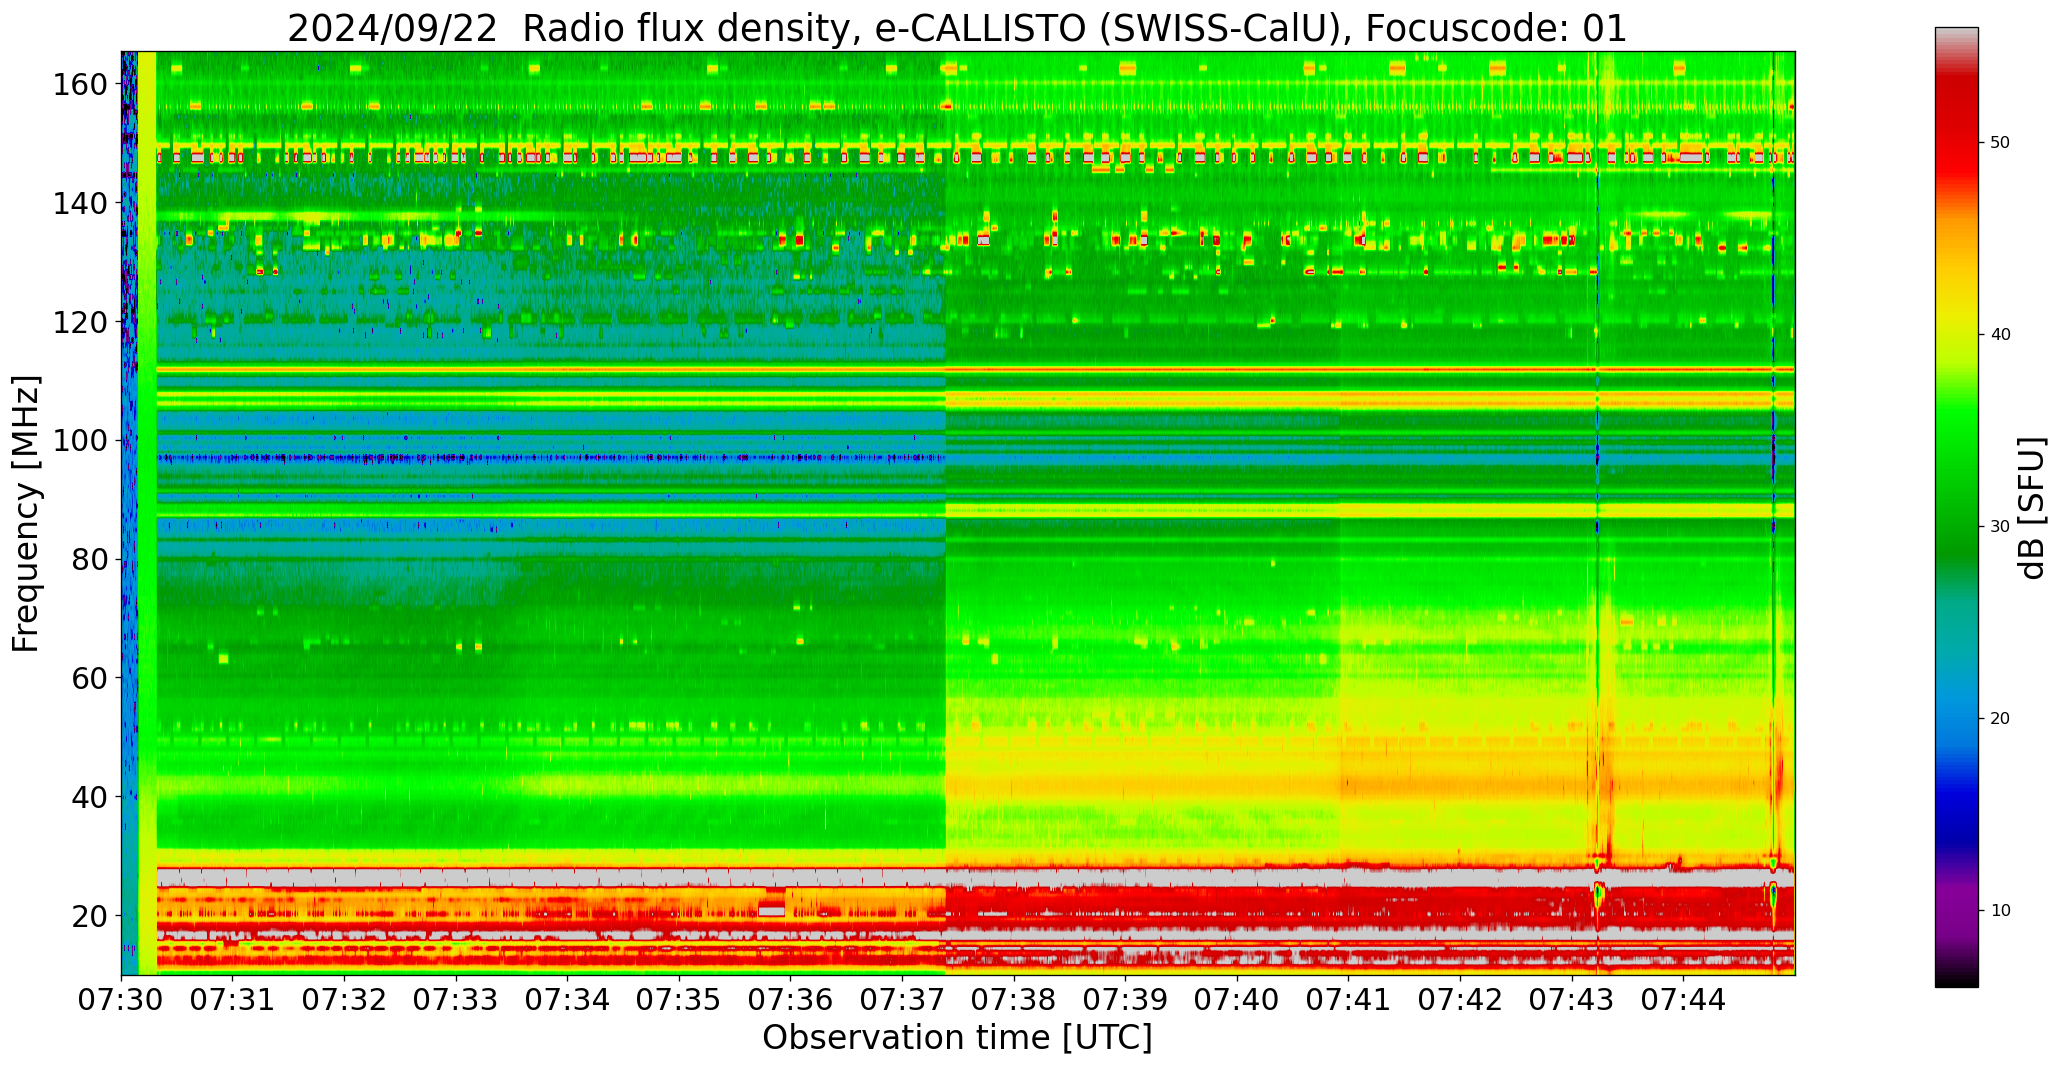Click the colorbar tick label 30
This screenshot has width=2062, height=1067.
pos(2000,526)
